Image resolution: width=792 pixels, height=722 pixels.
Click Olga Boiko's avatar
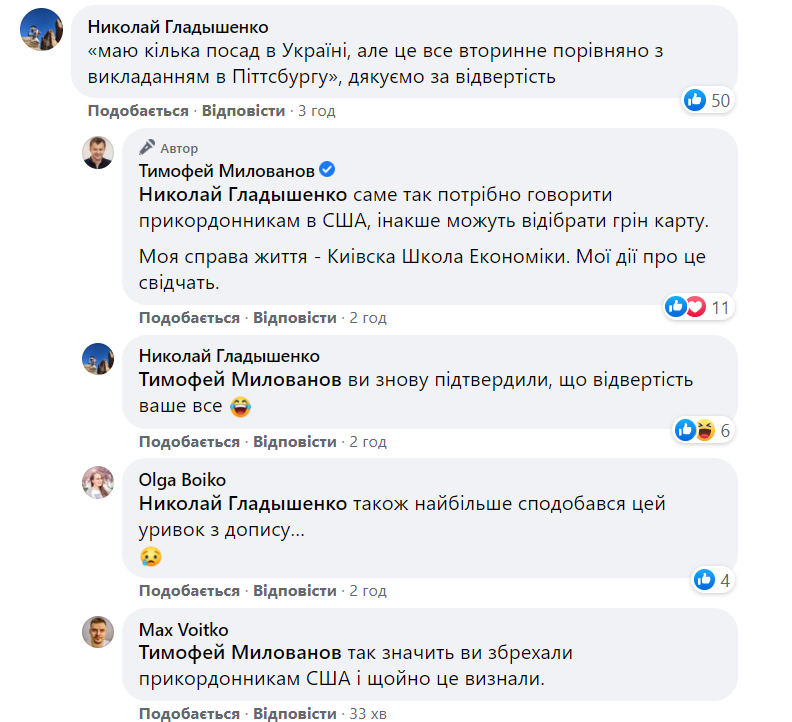[x=97, y=482]
